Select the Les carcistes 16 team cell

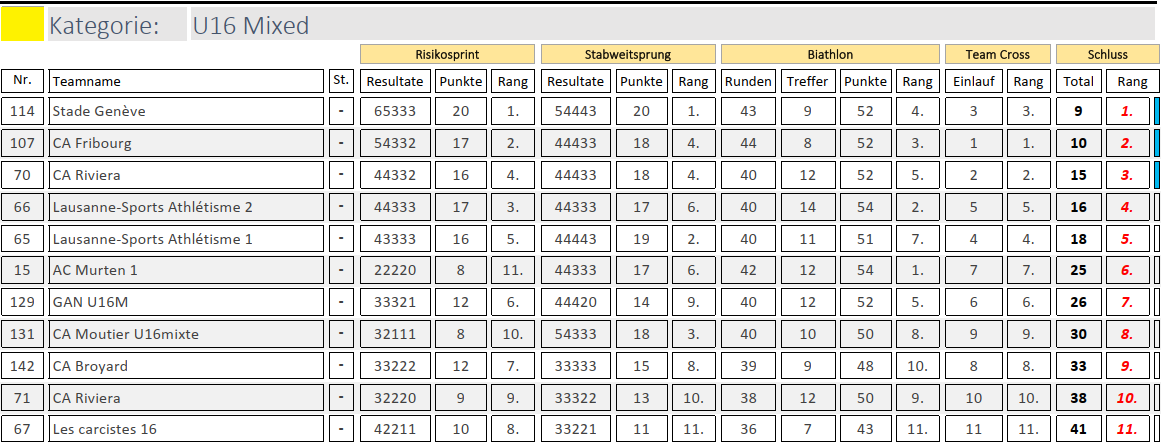tap(187, 429)
